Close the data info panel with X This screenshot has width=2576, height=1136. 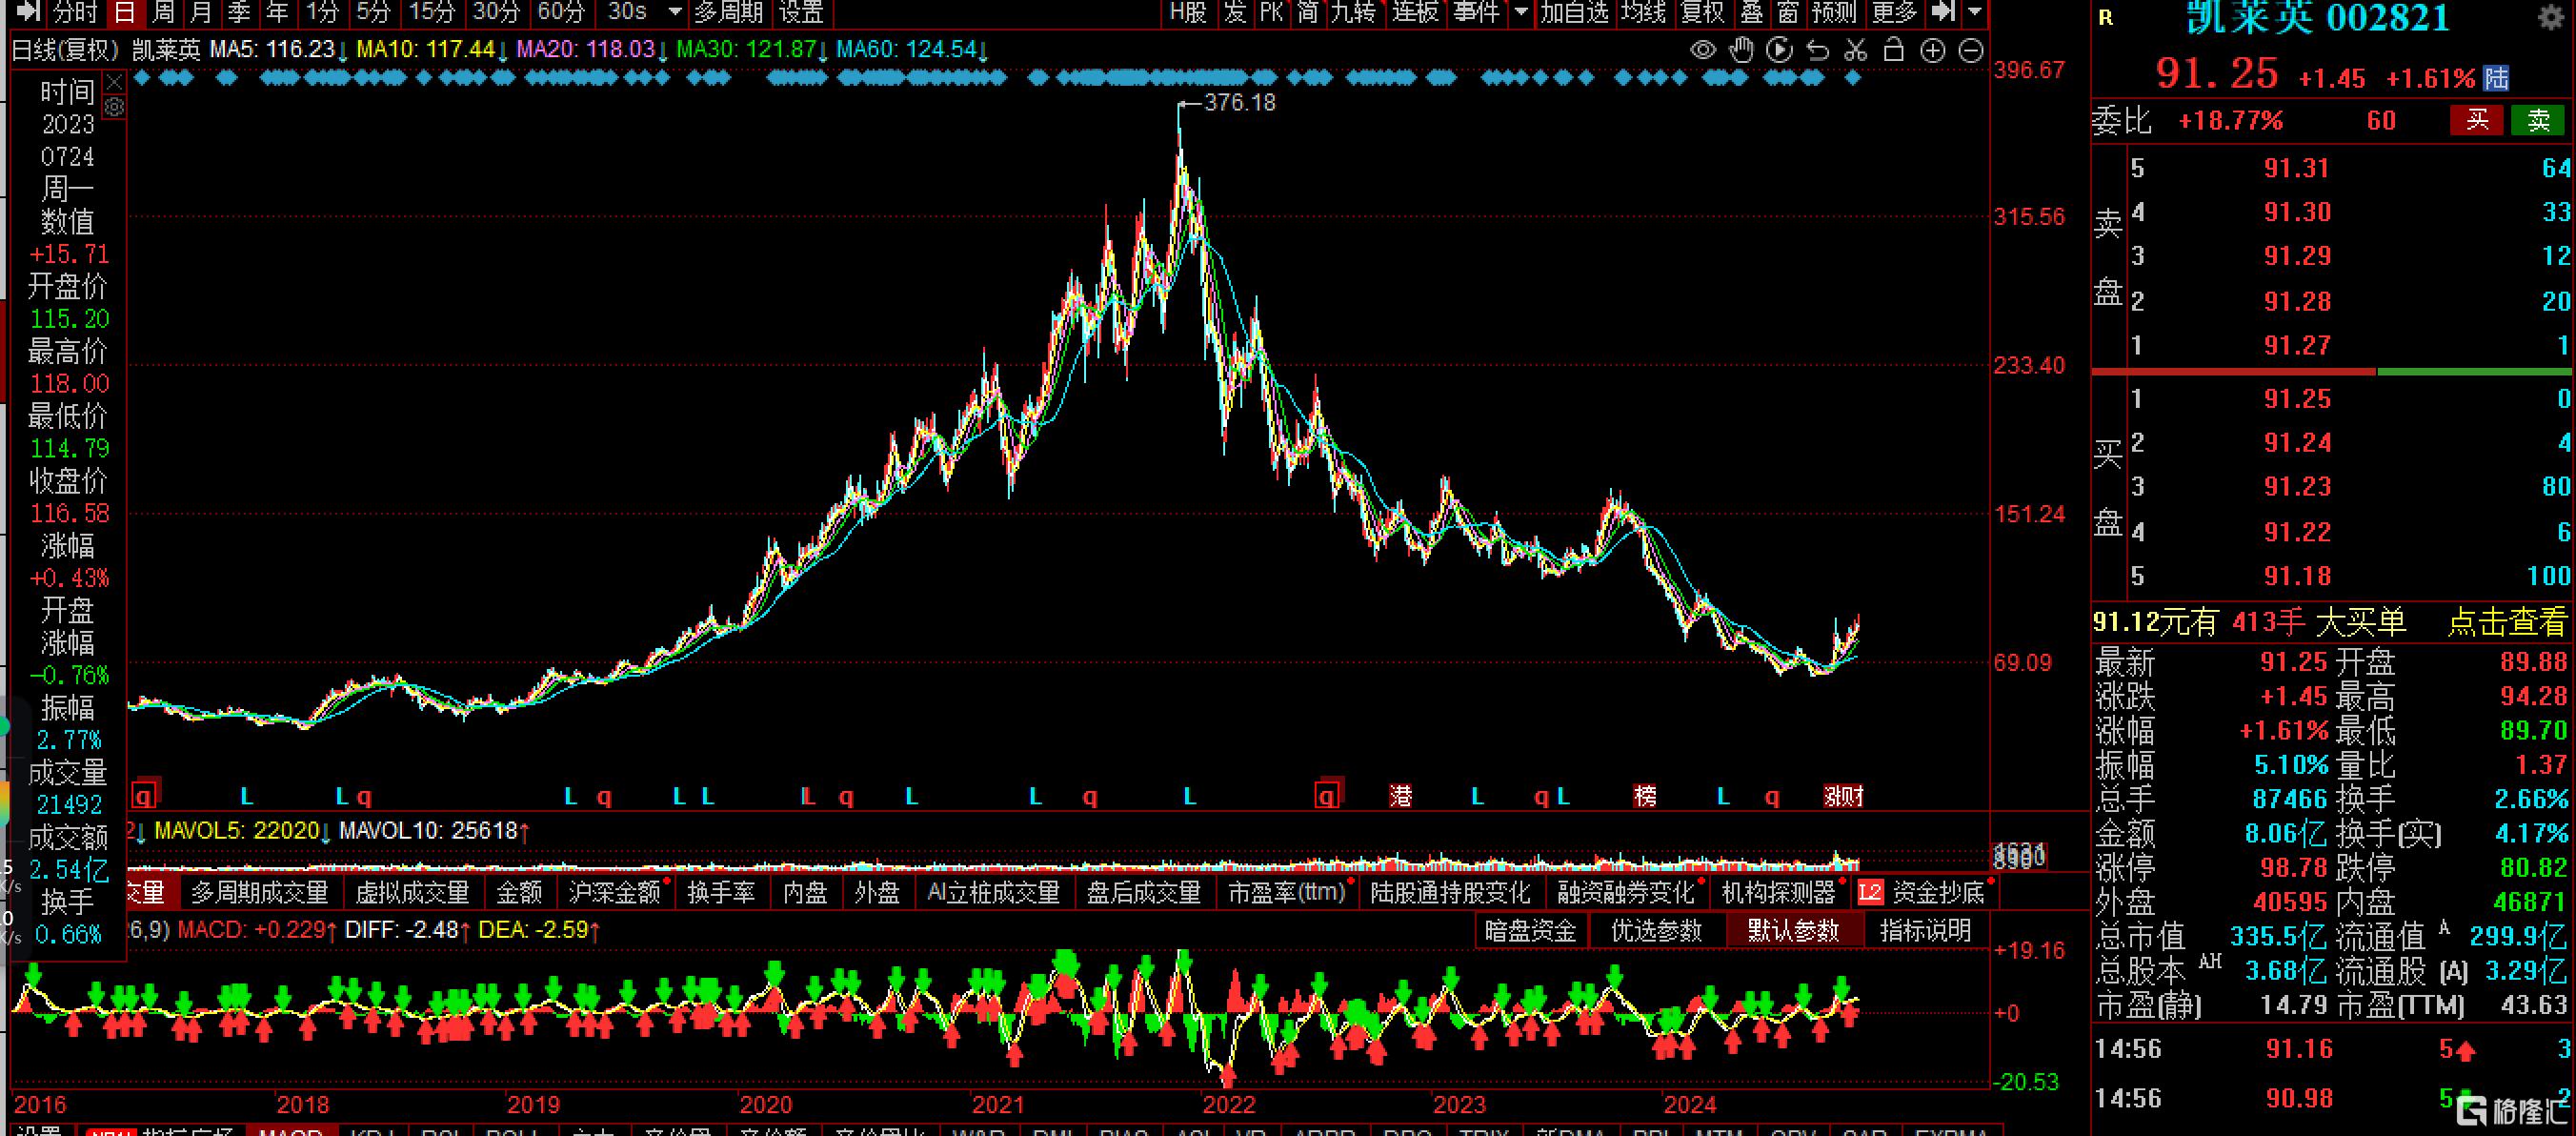click(115, 82)
